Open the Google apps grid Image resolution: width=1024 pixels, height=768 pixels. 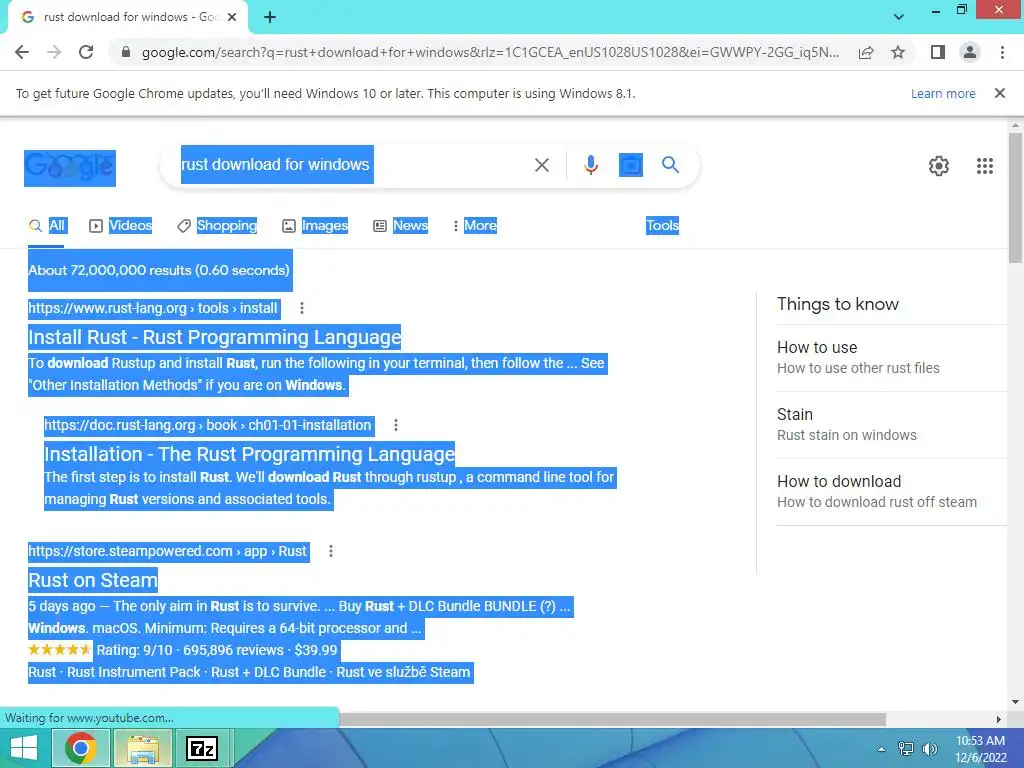[985, 166]
